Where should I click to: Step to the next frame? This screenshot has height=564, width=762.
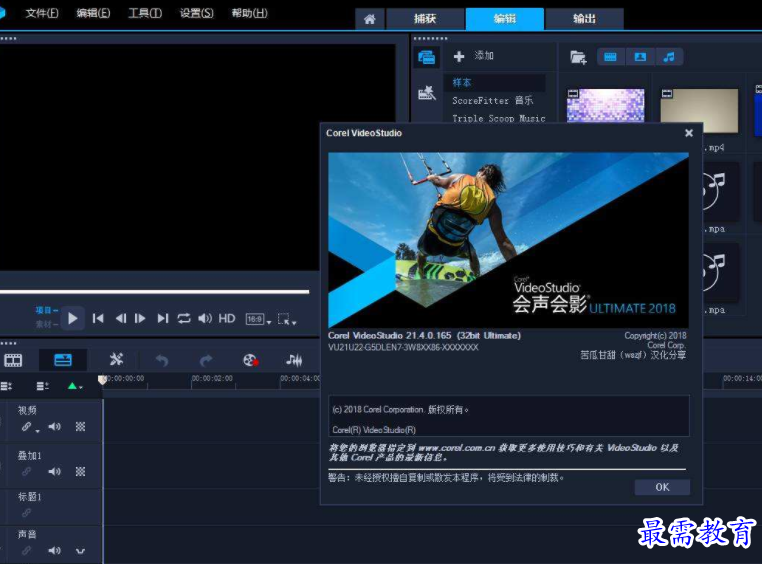point(140,319)
